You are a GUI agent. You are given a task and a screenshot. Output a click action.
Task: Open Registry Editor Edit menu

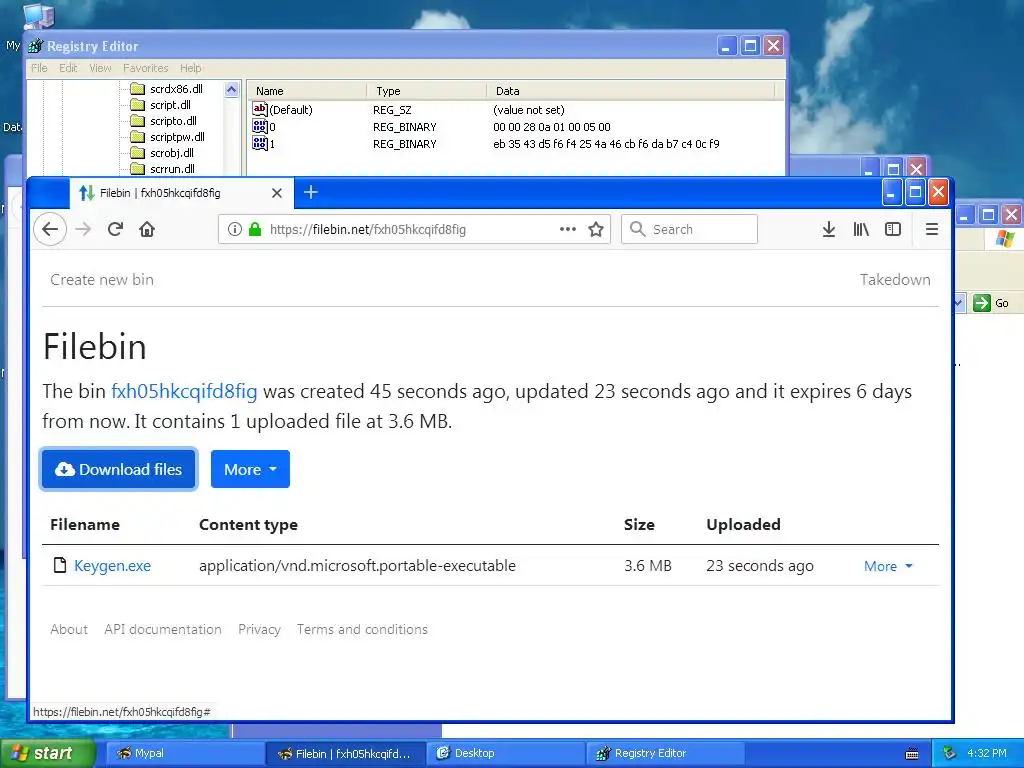pyautogui.click(x=68, y=68)
